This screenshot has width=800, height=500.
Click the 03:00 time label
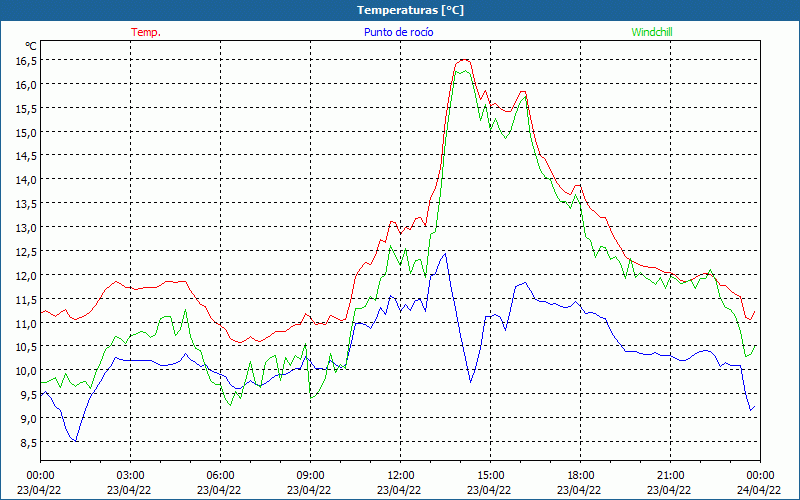131,476
